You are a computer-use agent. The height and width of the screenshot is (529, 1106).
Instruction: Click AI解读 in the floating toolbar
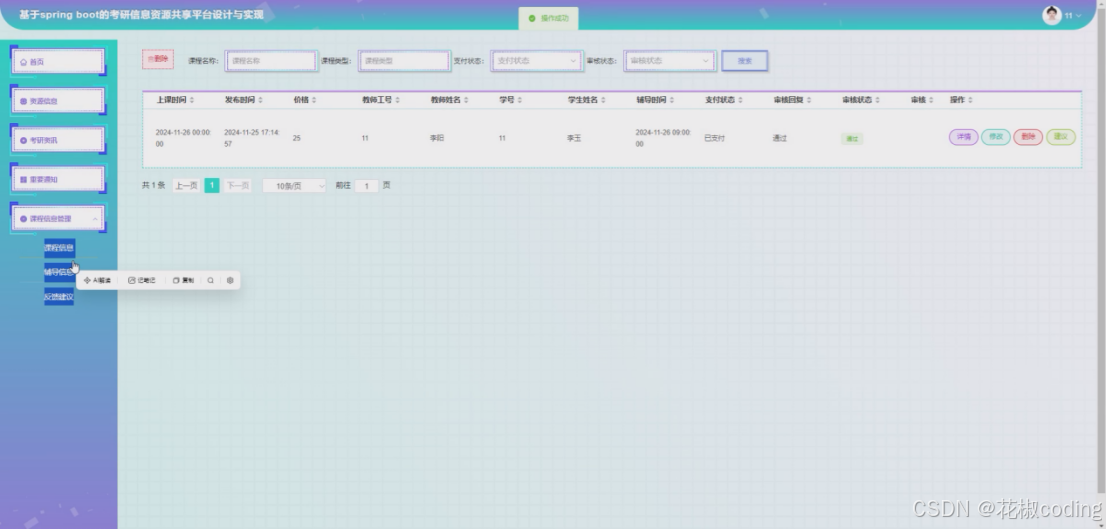[x=97, y=281]
